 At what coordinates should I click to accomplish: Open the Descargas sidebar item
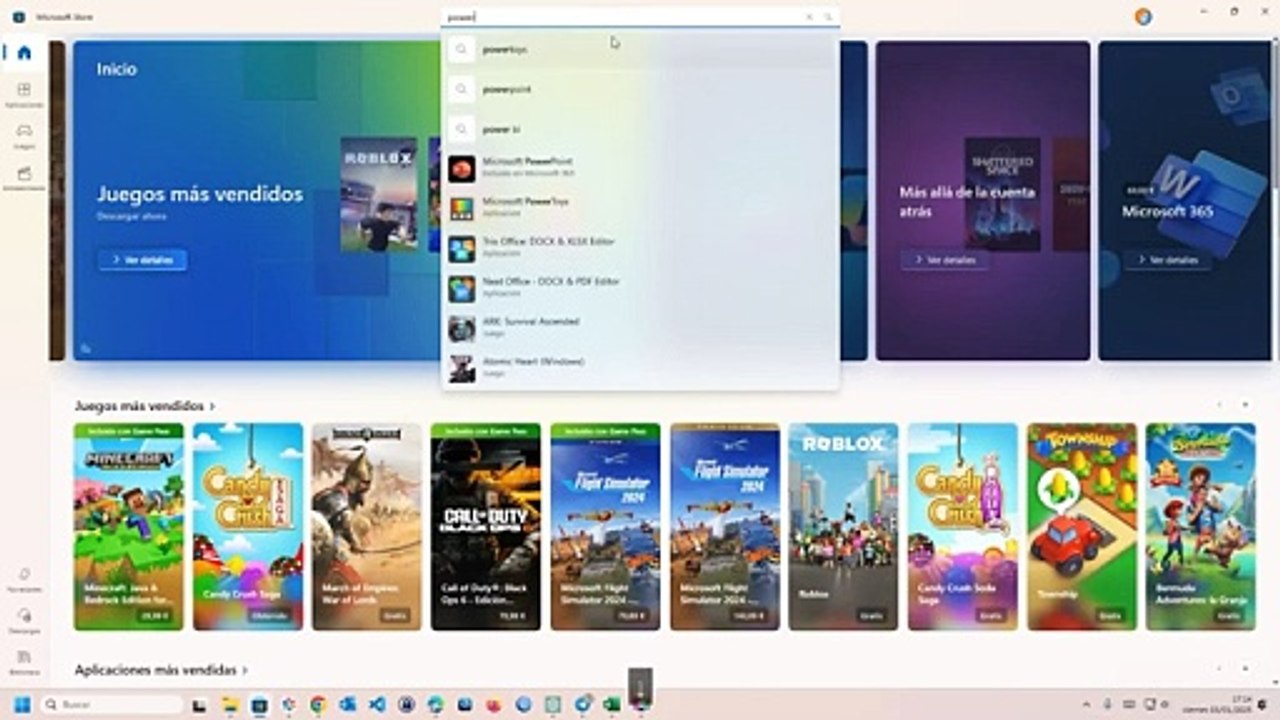pos(24,620)
